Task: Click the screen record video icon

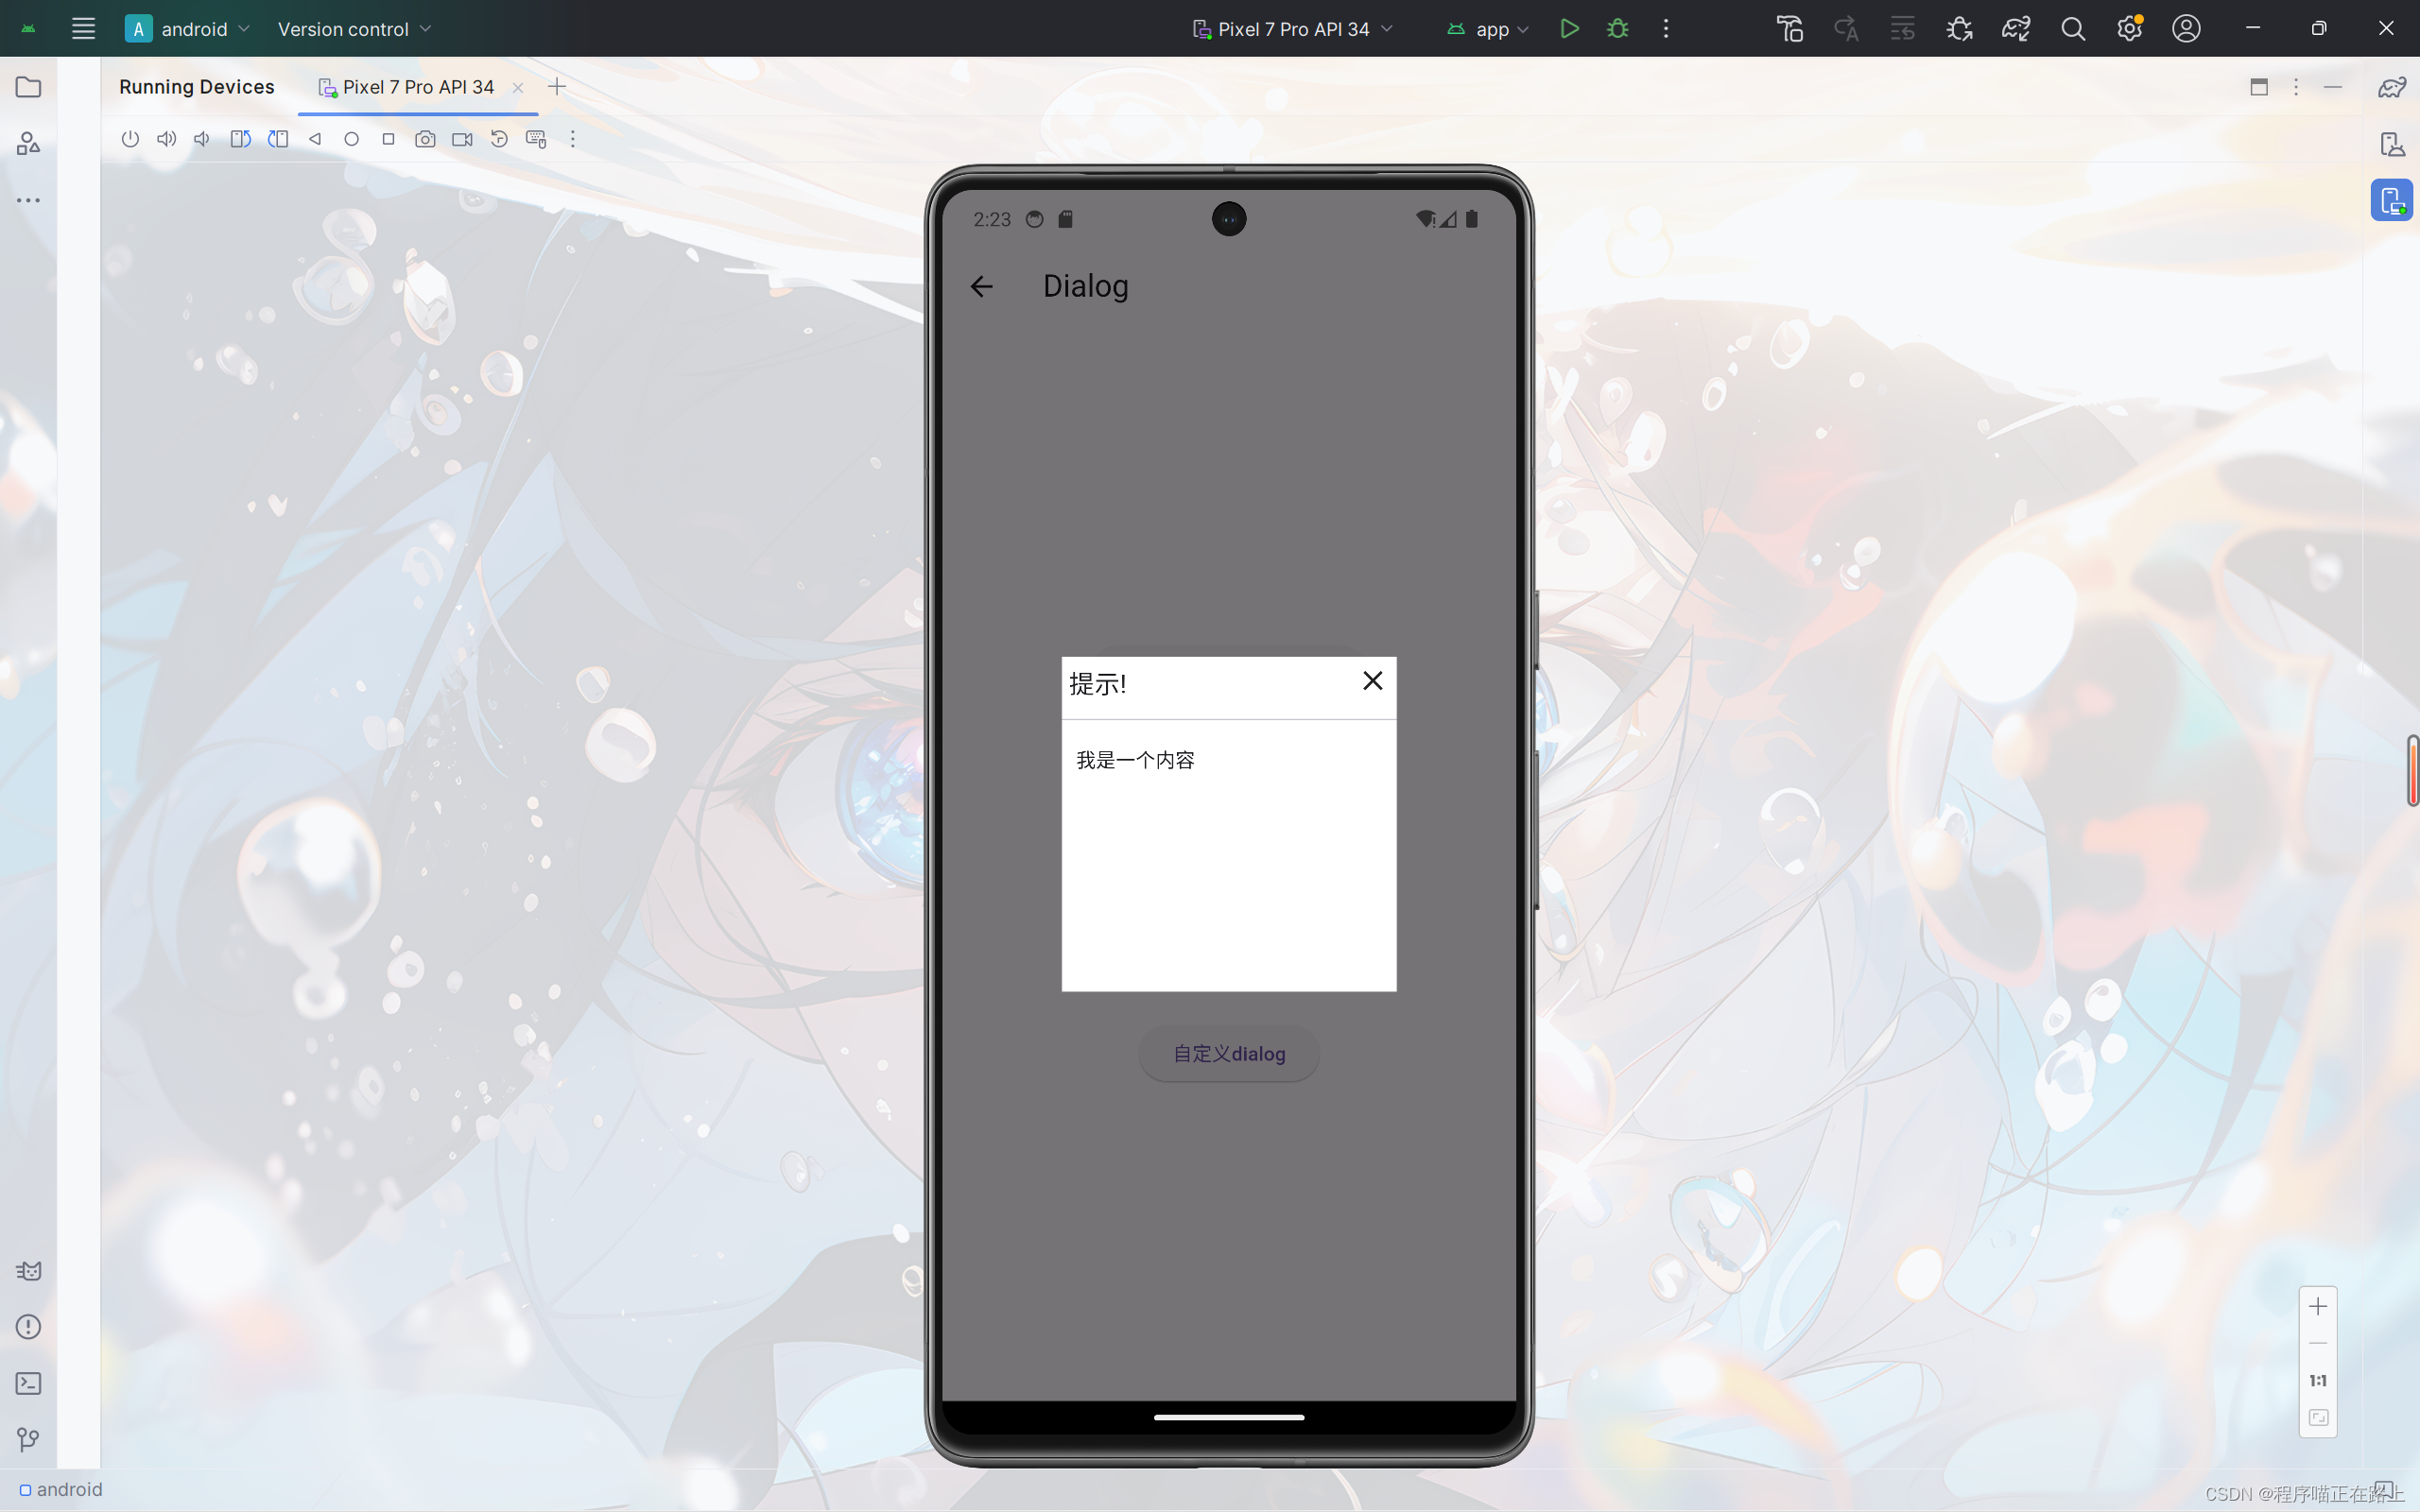Action: pyautogui.click(x=461, y=139)
